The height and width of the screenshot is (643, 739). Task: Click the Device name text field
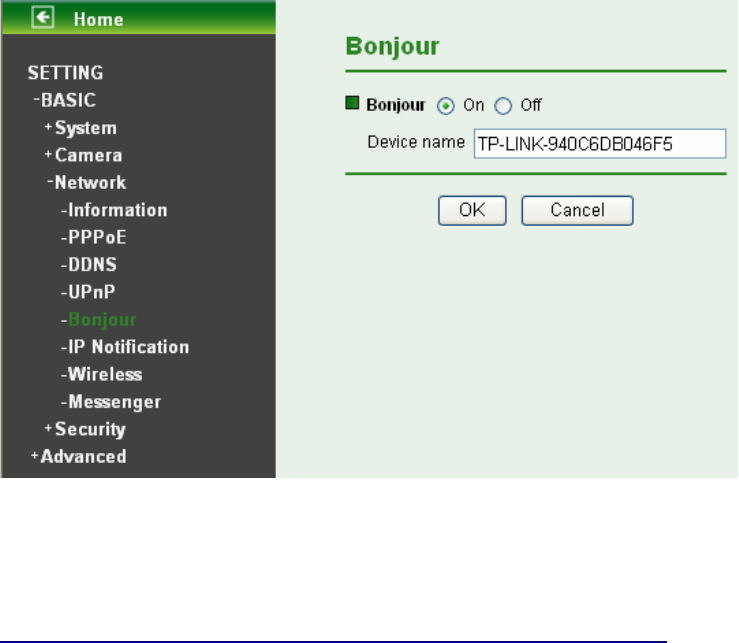point(600,143)
